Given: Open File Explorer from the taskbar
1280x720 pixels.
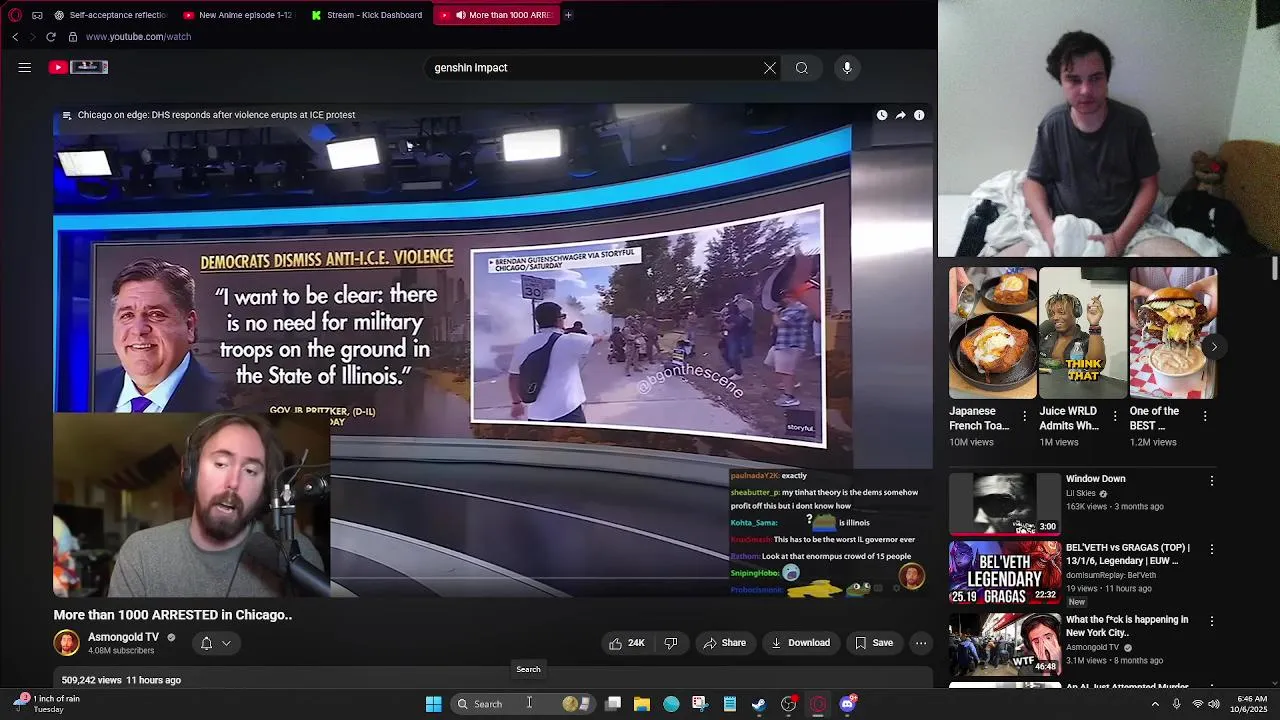Looking at the screenshot, I should coord(642,704).
